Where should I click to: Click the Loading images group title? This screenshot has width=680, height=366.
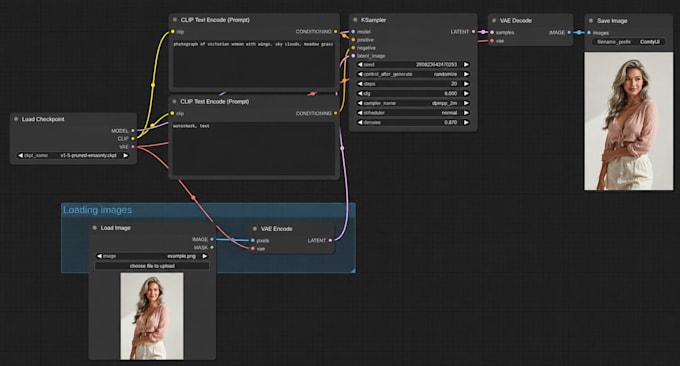(x=98, y=210)
